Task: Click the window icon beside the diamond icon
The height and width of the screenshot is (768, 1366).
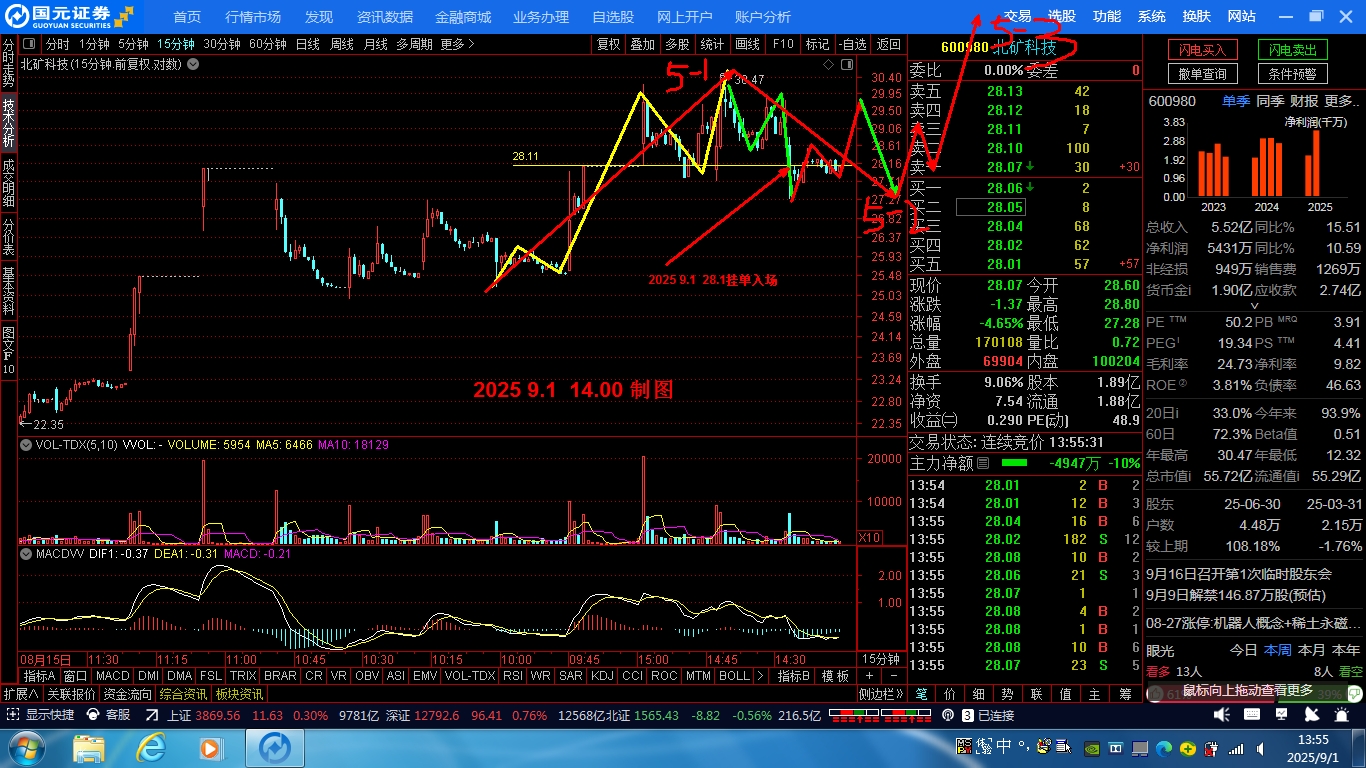Action: 847,64
